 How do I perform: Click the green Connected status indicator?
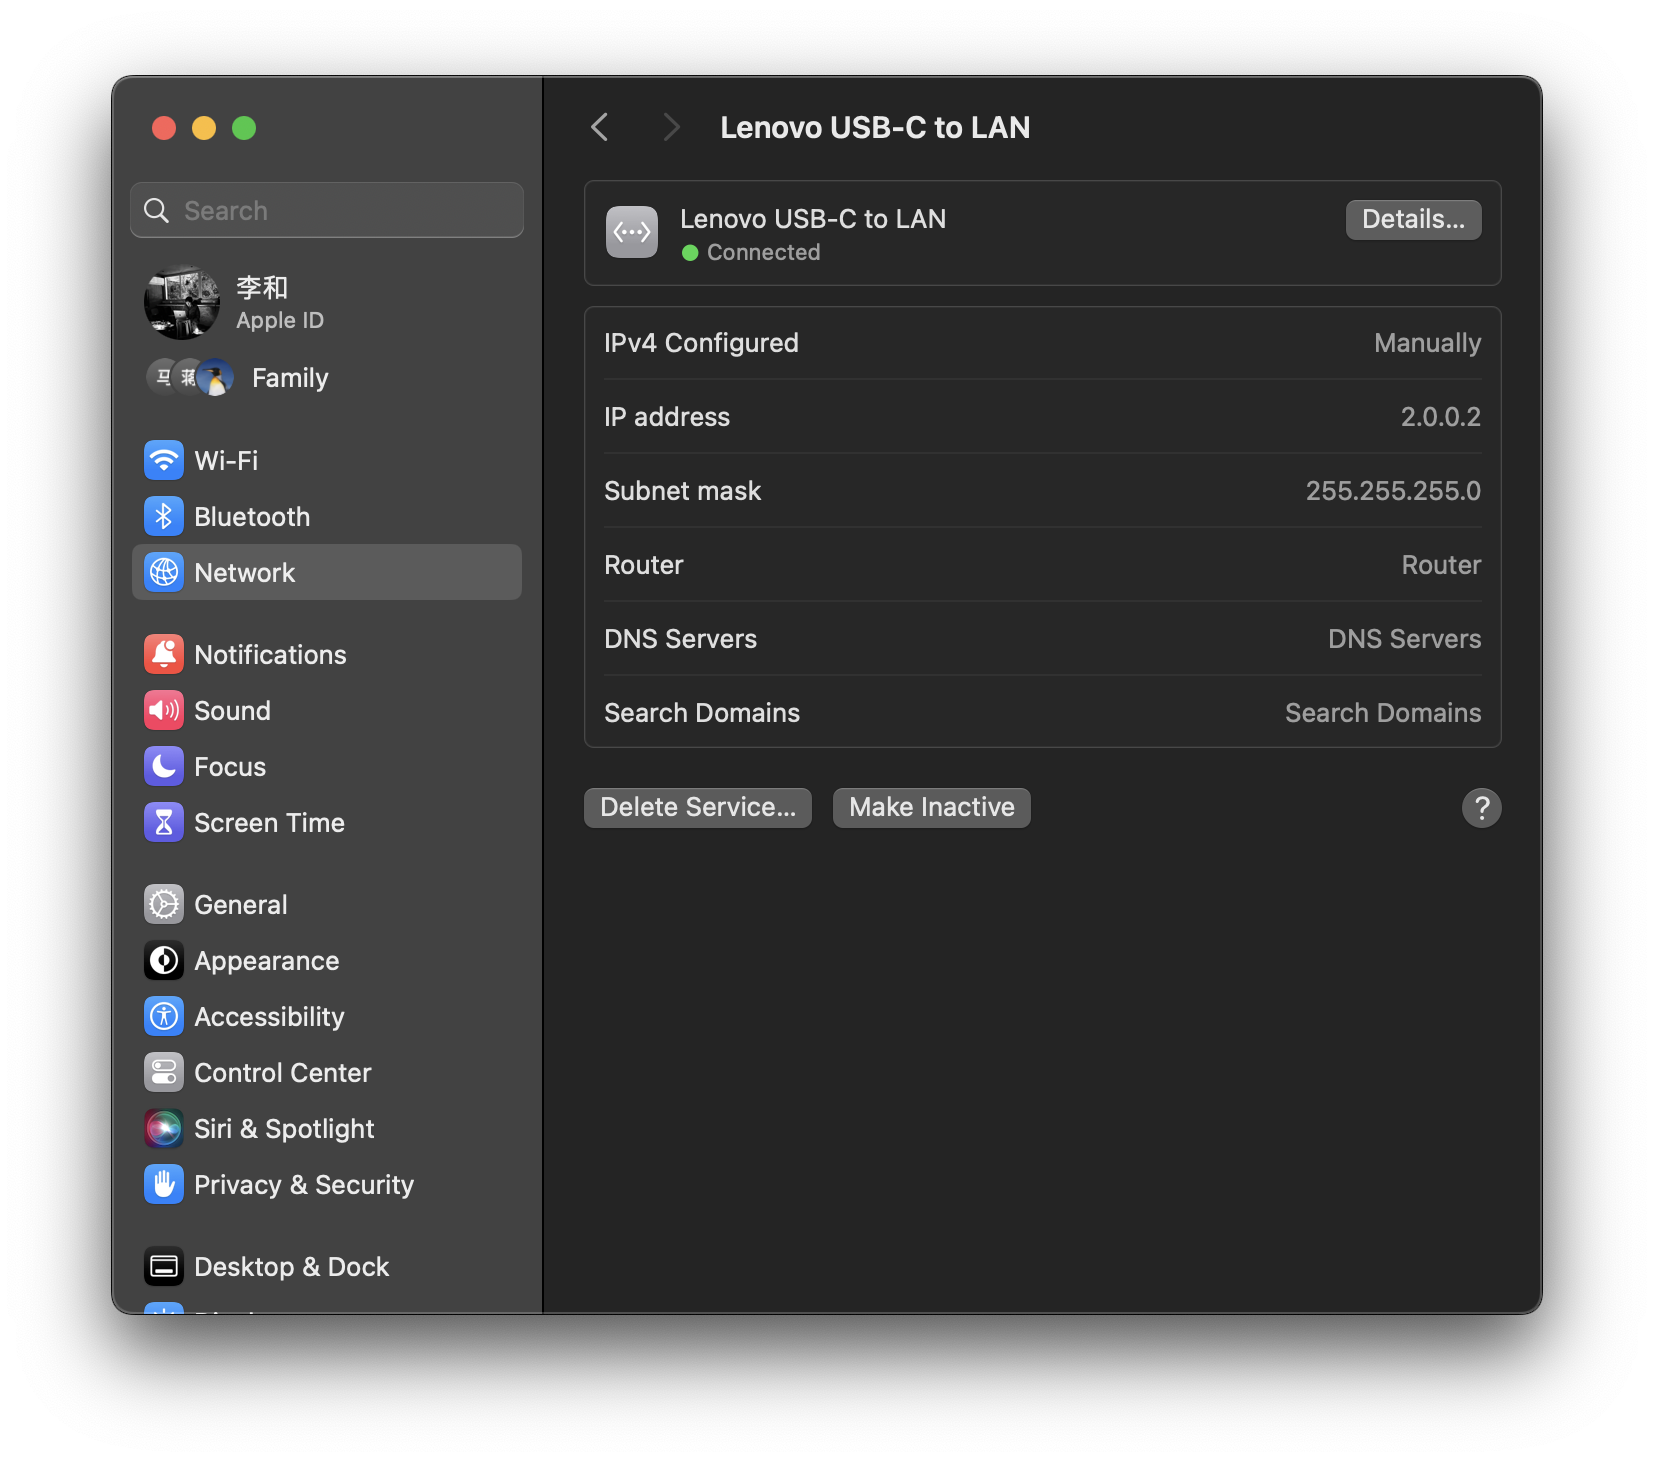690,253
